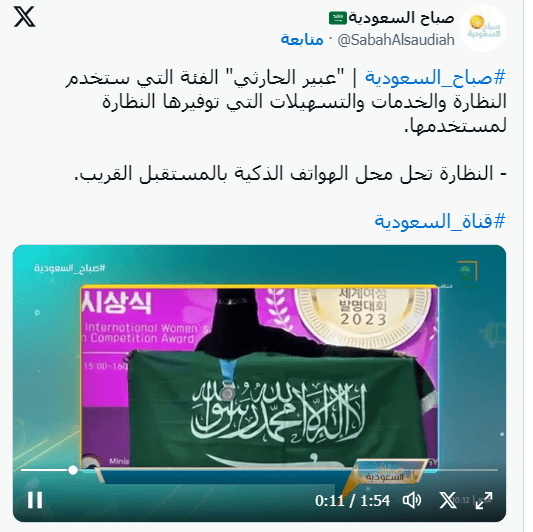Click the 0:11 / 1:54 time display

352,501
